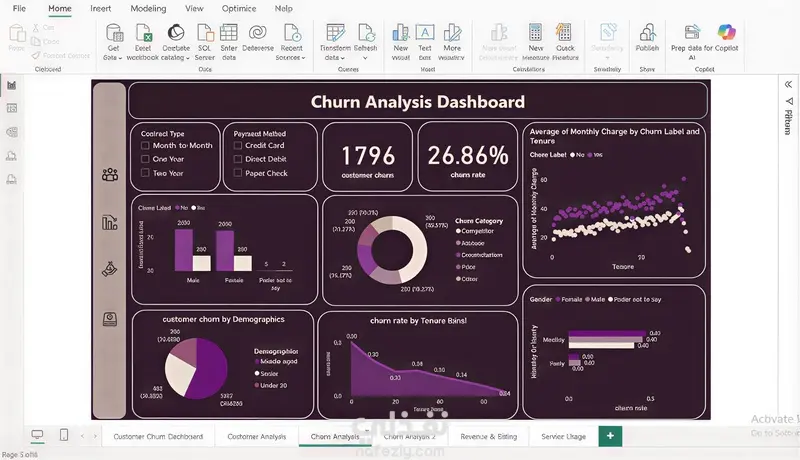Image resolution: width=800 pixels, height=460 pixels.
Task: Click the SQL Server icon
Action: tap(205, 34)
